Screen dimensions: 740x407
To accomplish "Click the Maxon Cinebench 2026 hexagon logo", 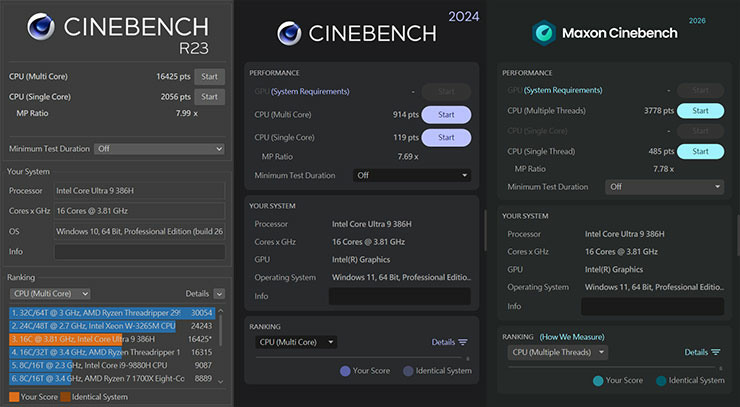I will [x=544, y=33].
